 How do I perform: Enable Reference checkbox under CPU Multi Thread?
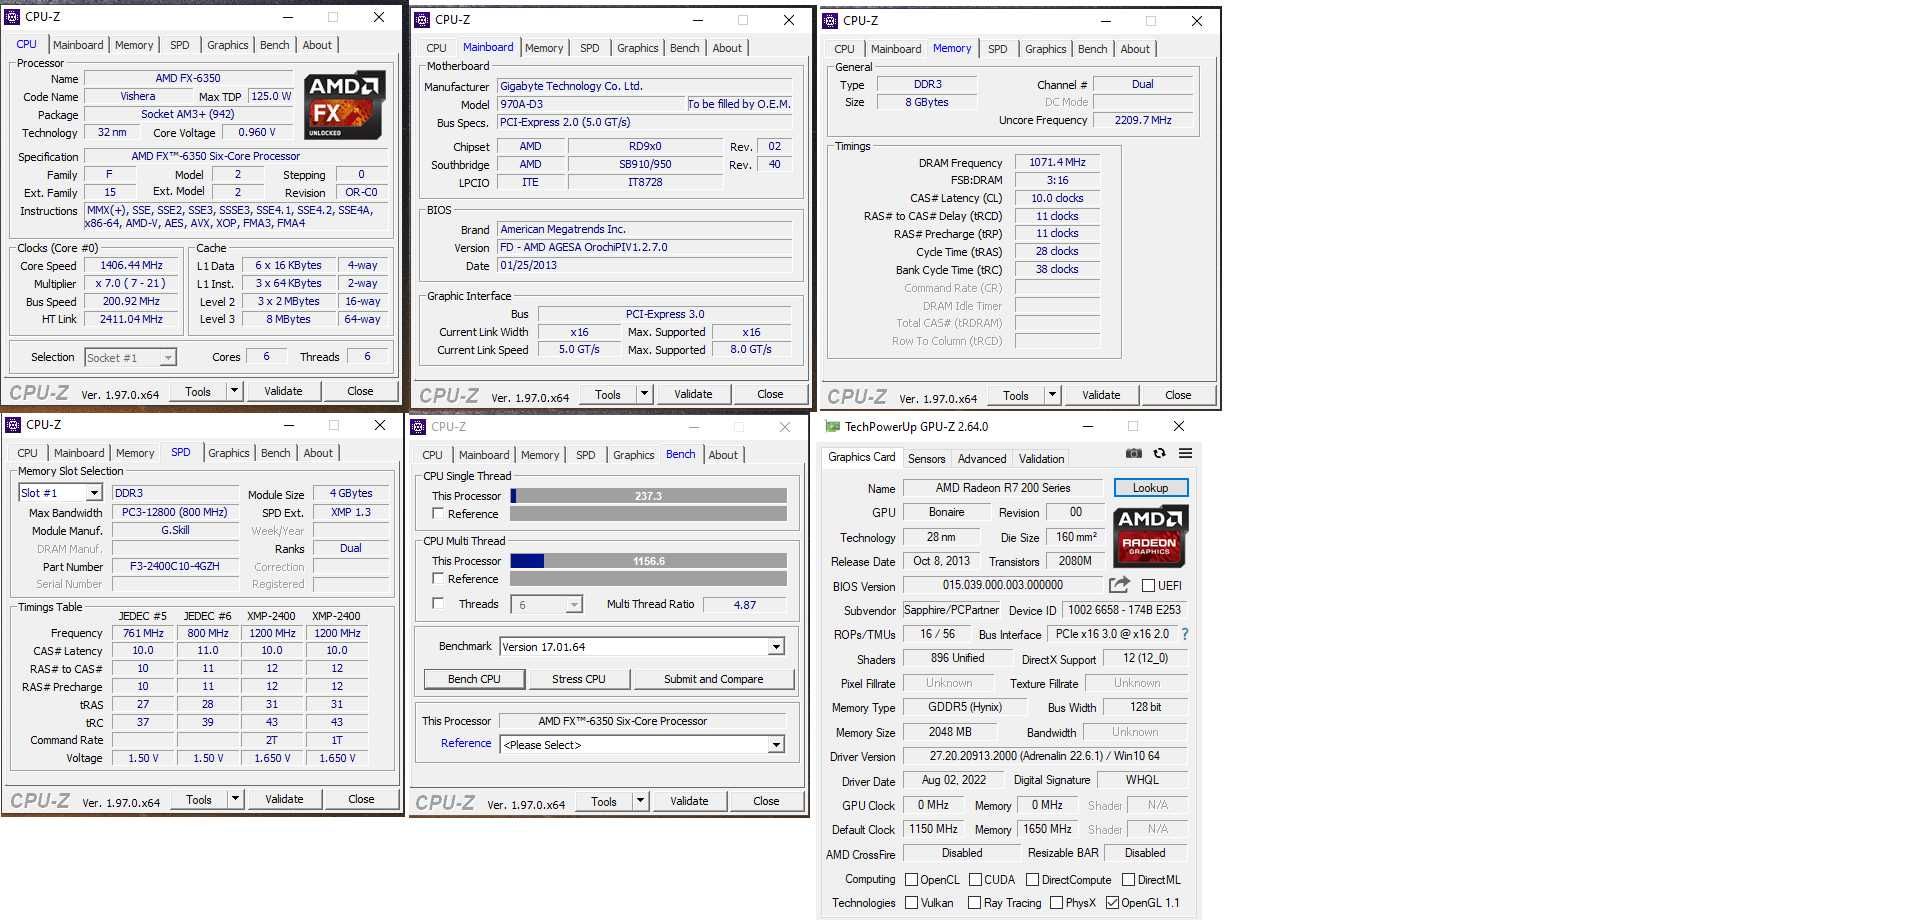pos(438,578)
